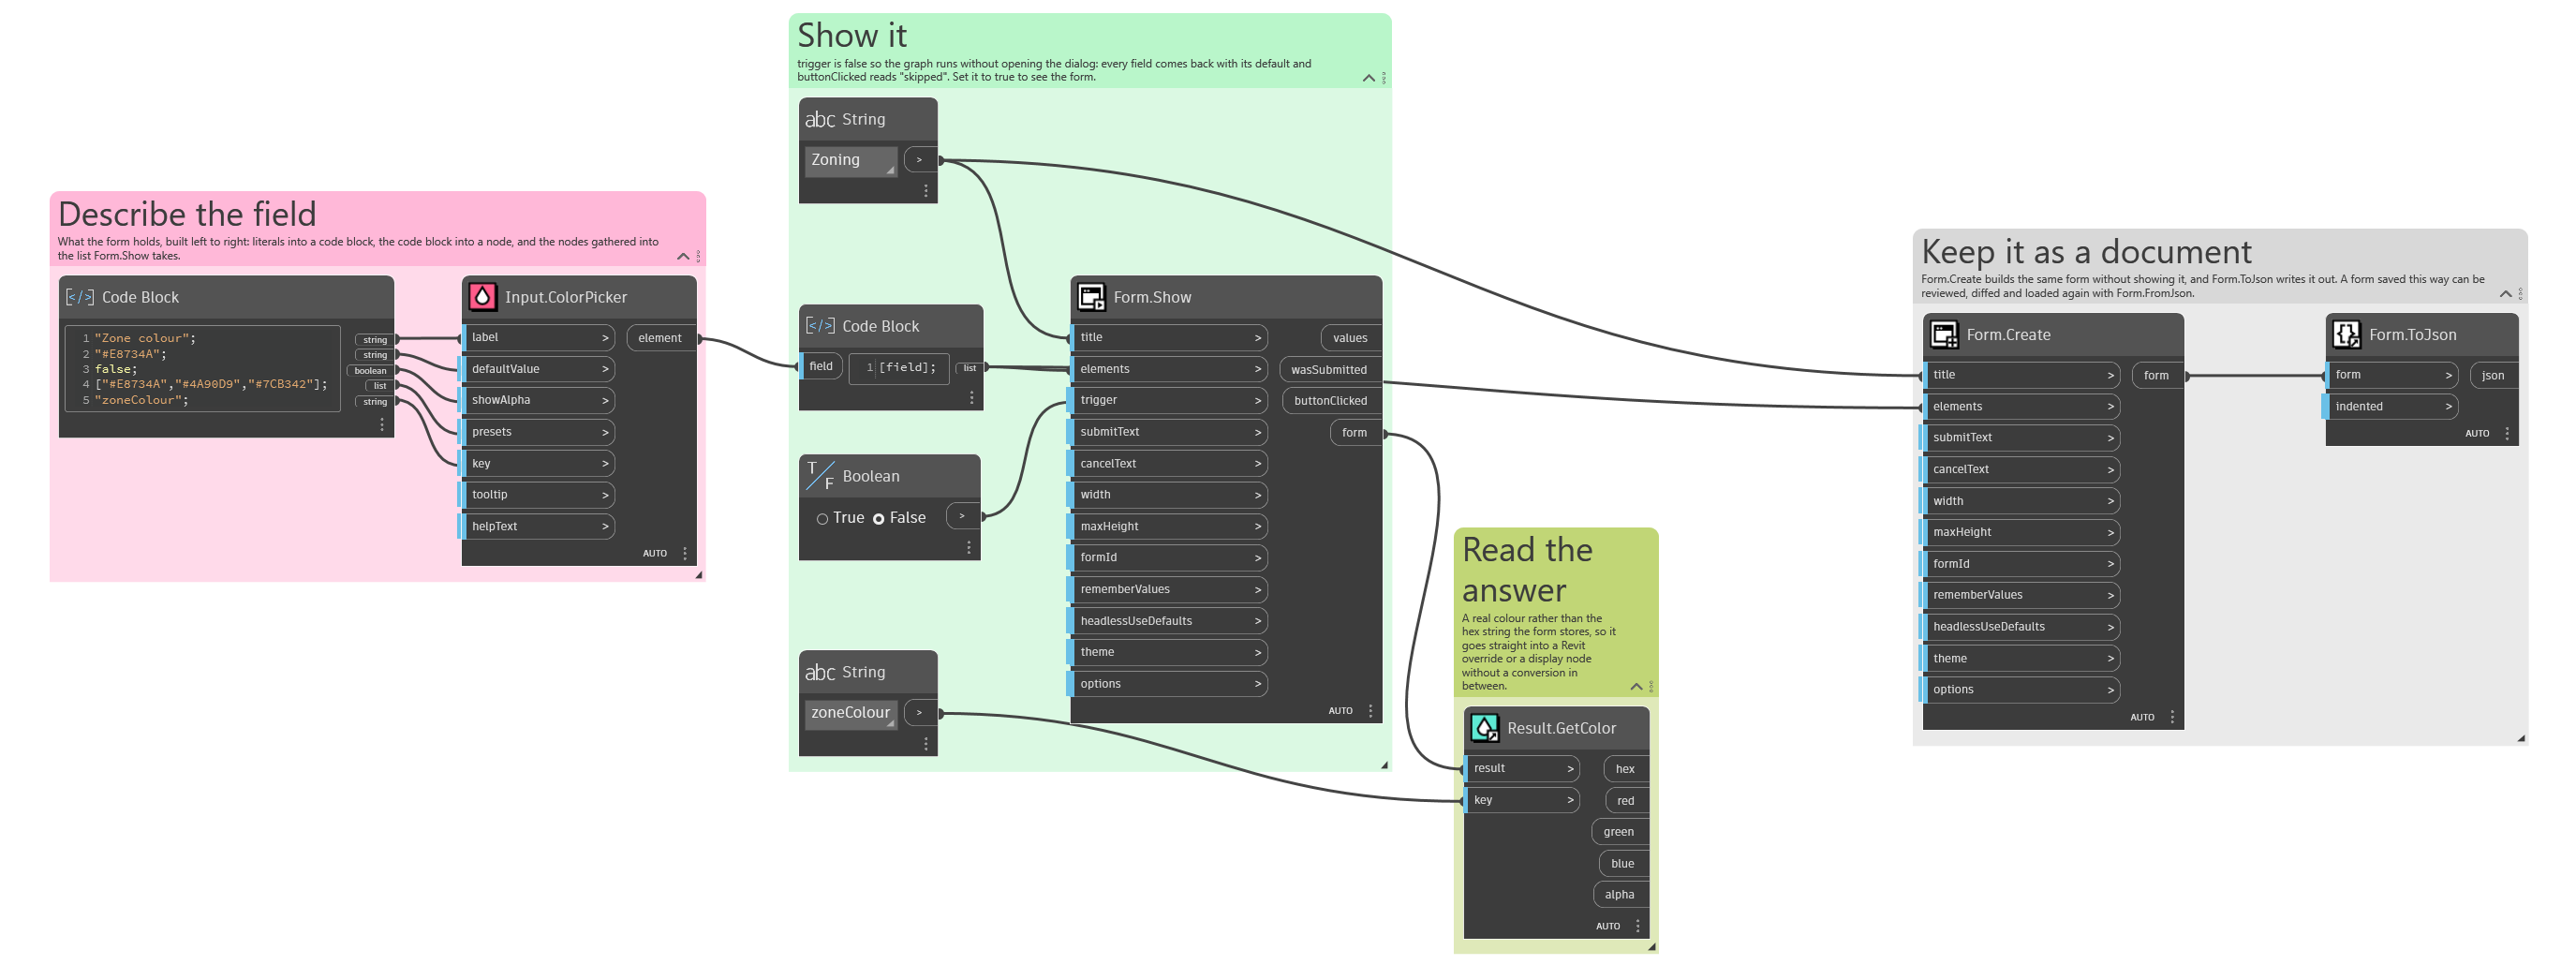2576x965 pixels.
Task: Click the Zoning text field in String node
Action: coord(851,160)
